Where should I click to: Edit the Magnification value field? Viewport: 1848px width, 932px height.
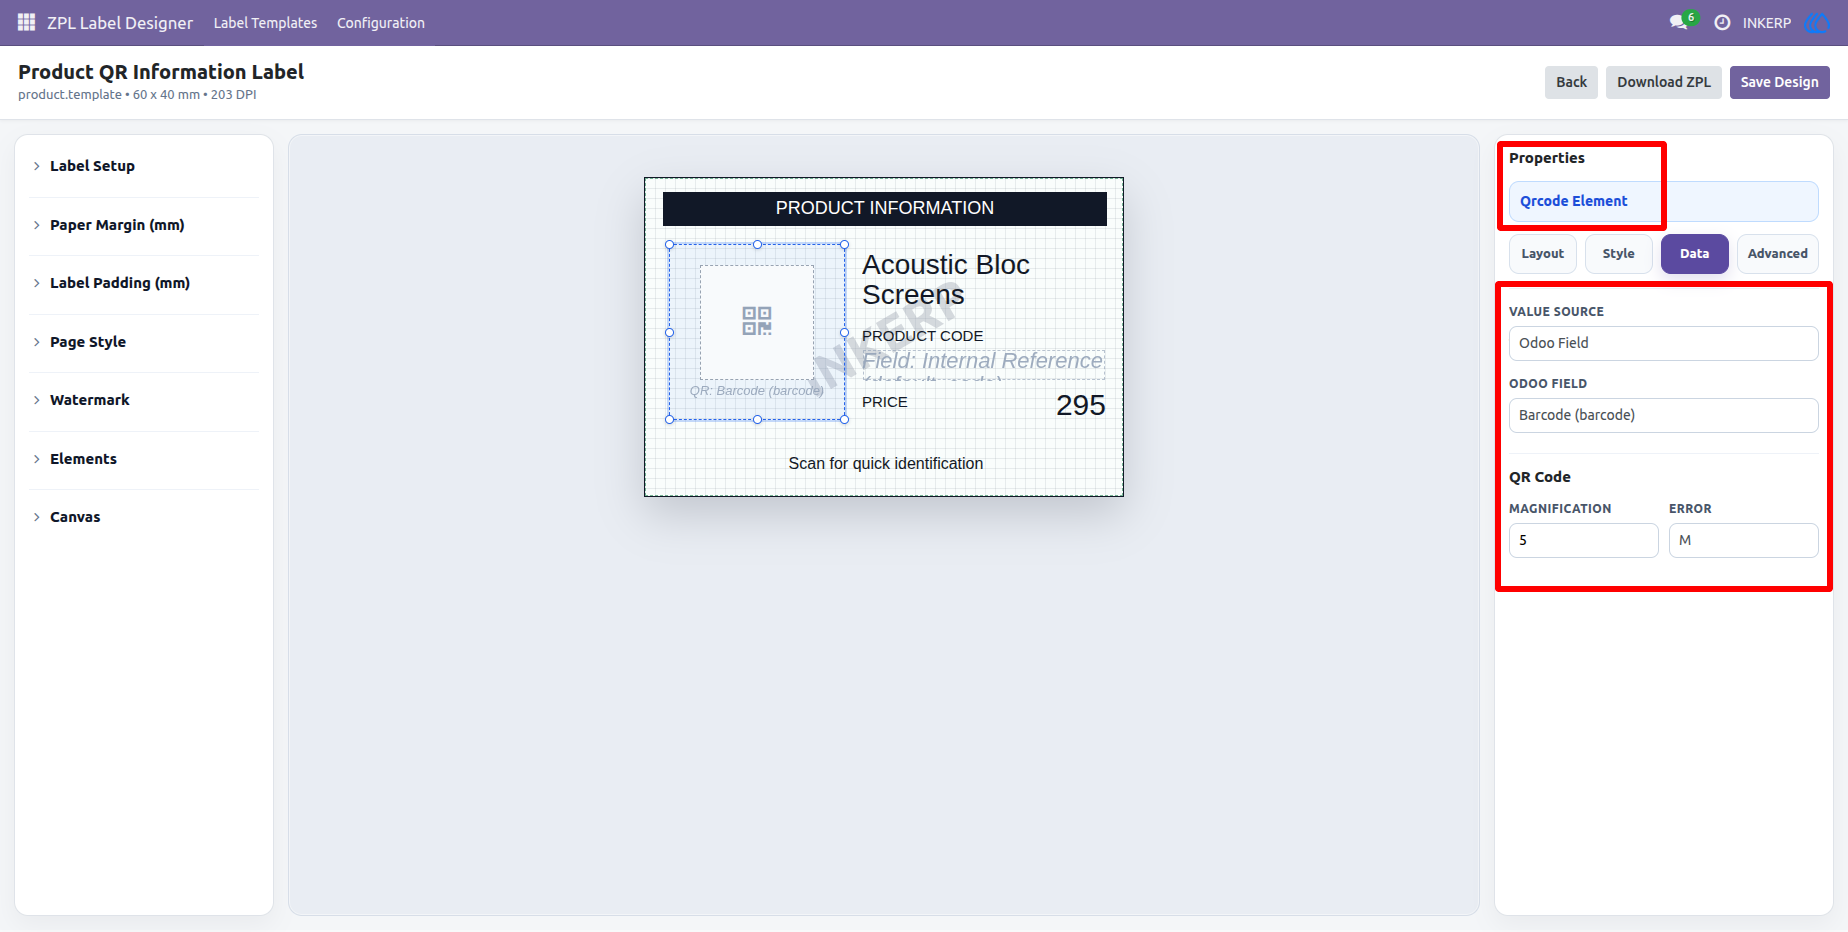pyautogui.click(x=1583, y=540)
